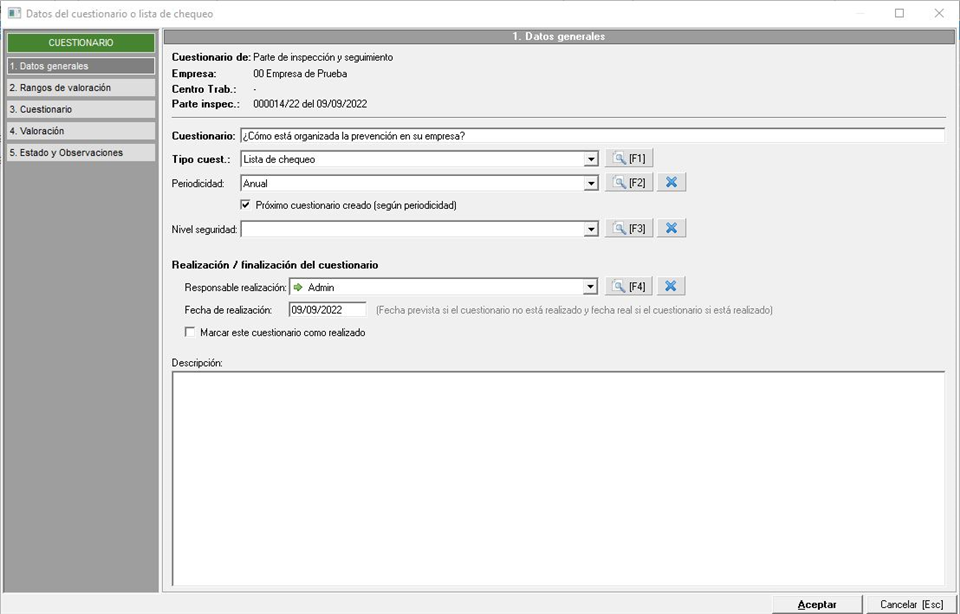Screen dimensions: 960x614
Task: Go to 2. Rangos de valoración
Action: click(x=81, y=88)
